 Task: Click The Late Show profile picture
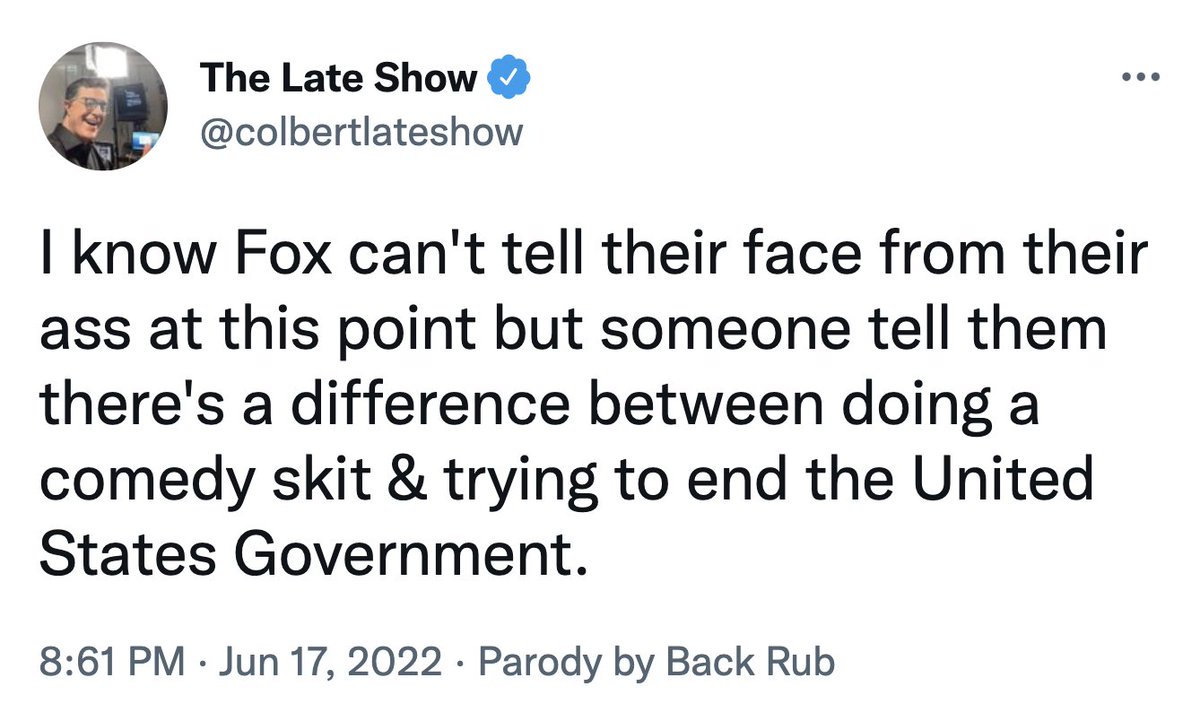(103, 104)
